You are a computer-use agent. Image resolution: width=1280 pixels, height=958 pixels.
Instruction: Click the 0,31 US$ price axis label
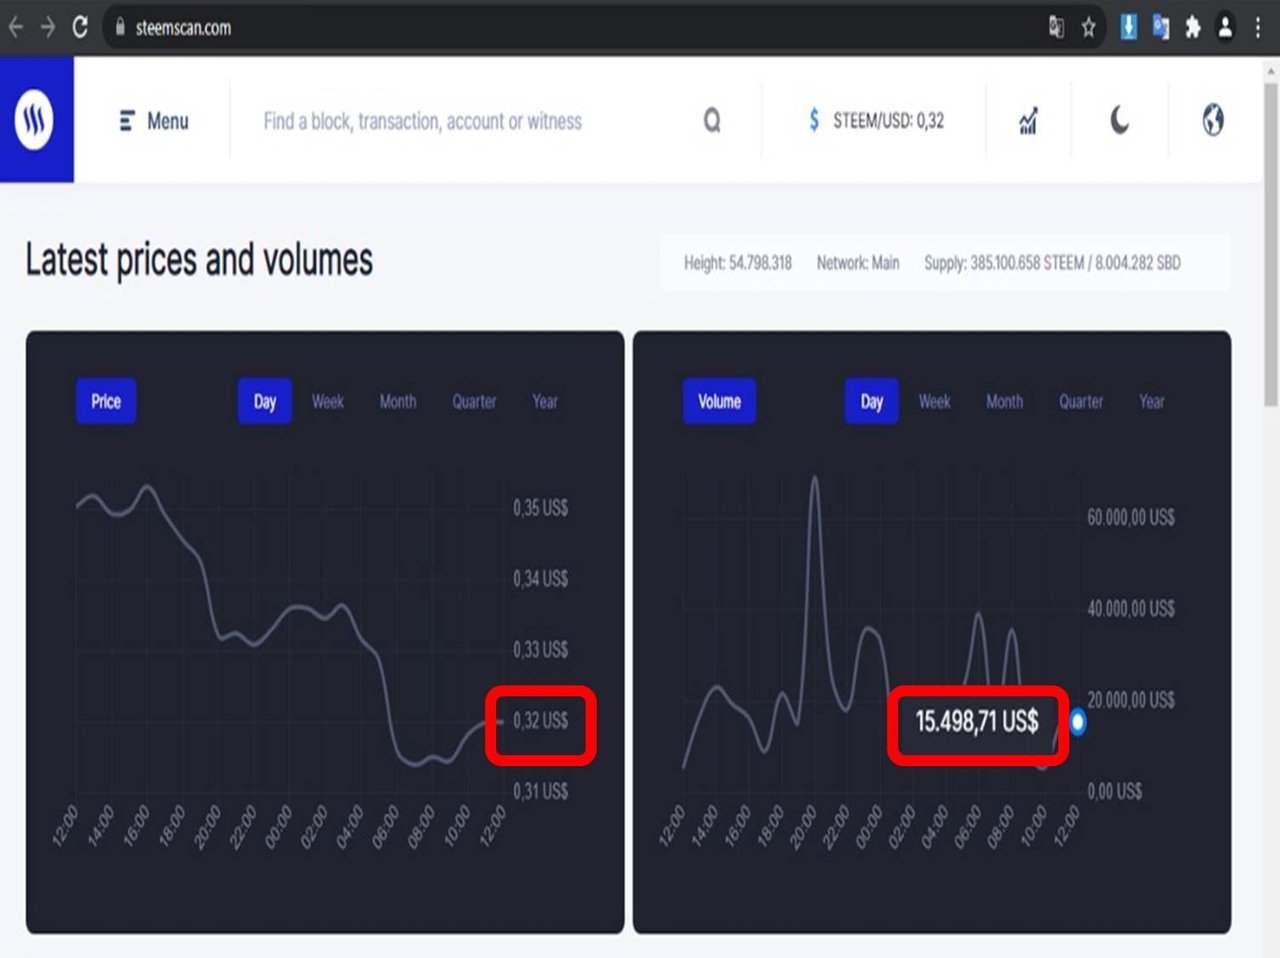[541, 792]
